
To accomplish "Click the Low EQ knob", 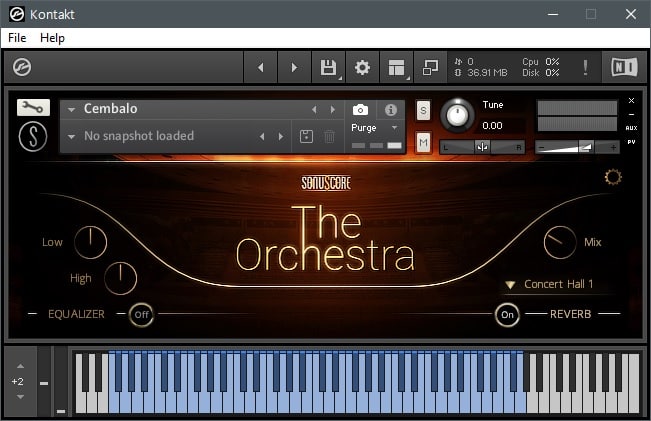I will coord(90,242).
